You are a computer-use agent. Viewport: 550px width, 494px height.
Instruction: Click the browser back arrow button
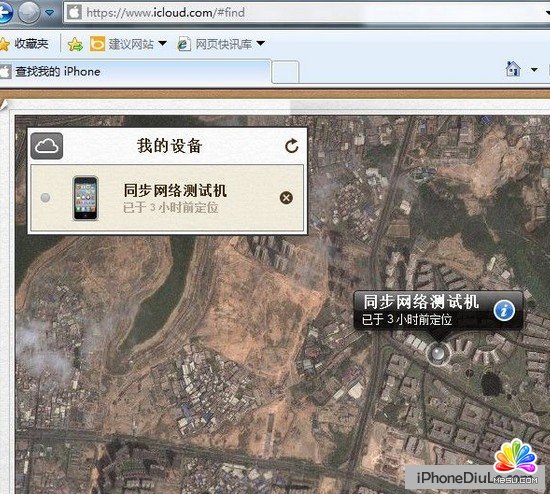(x=5, y=13)
